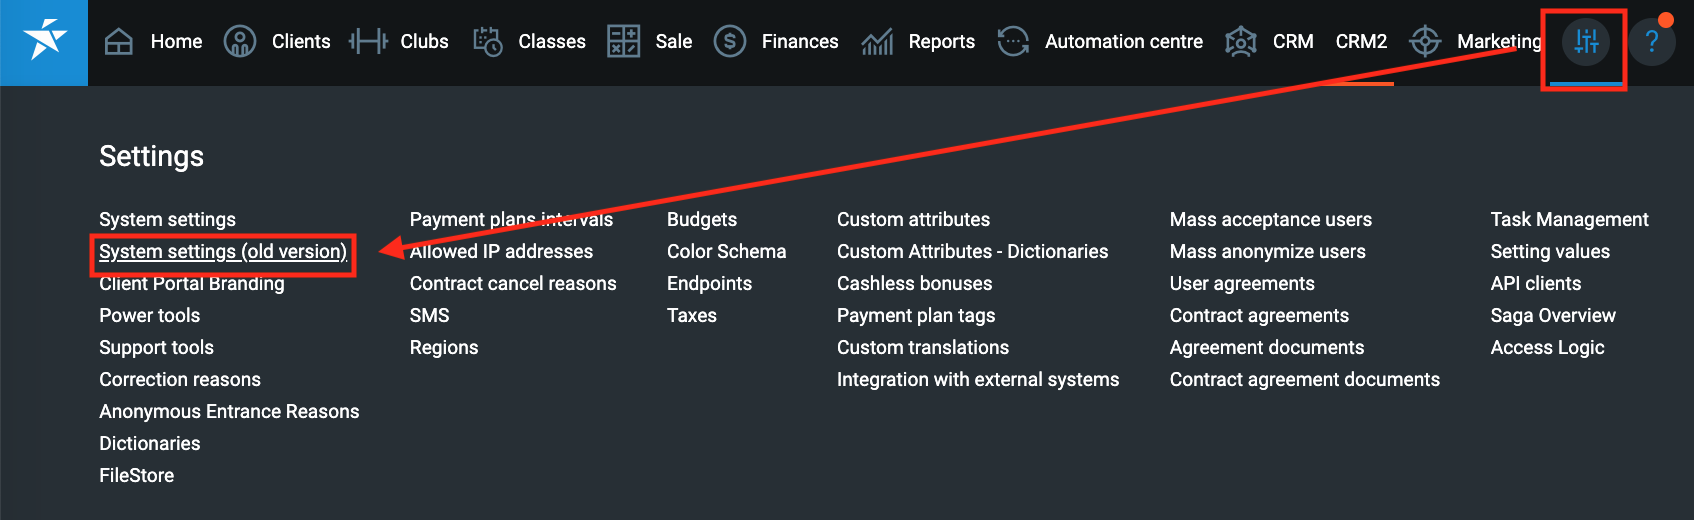Open the settings sliders icon
Viewport: 1694px width, 520px height.
click(1586, 42)
